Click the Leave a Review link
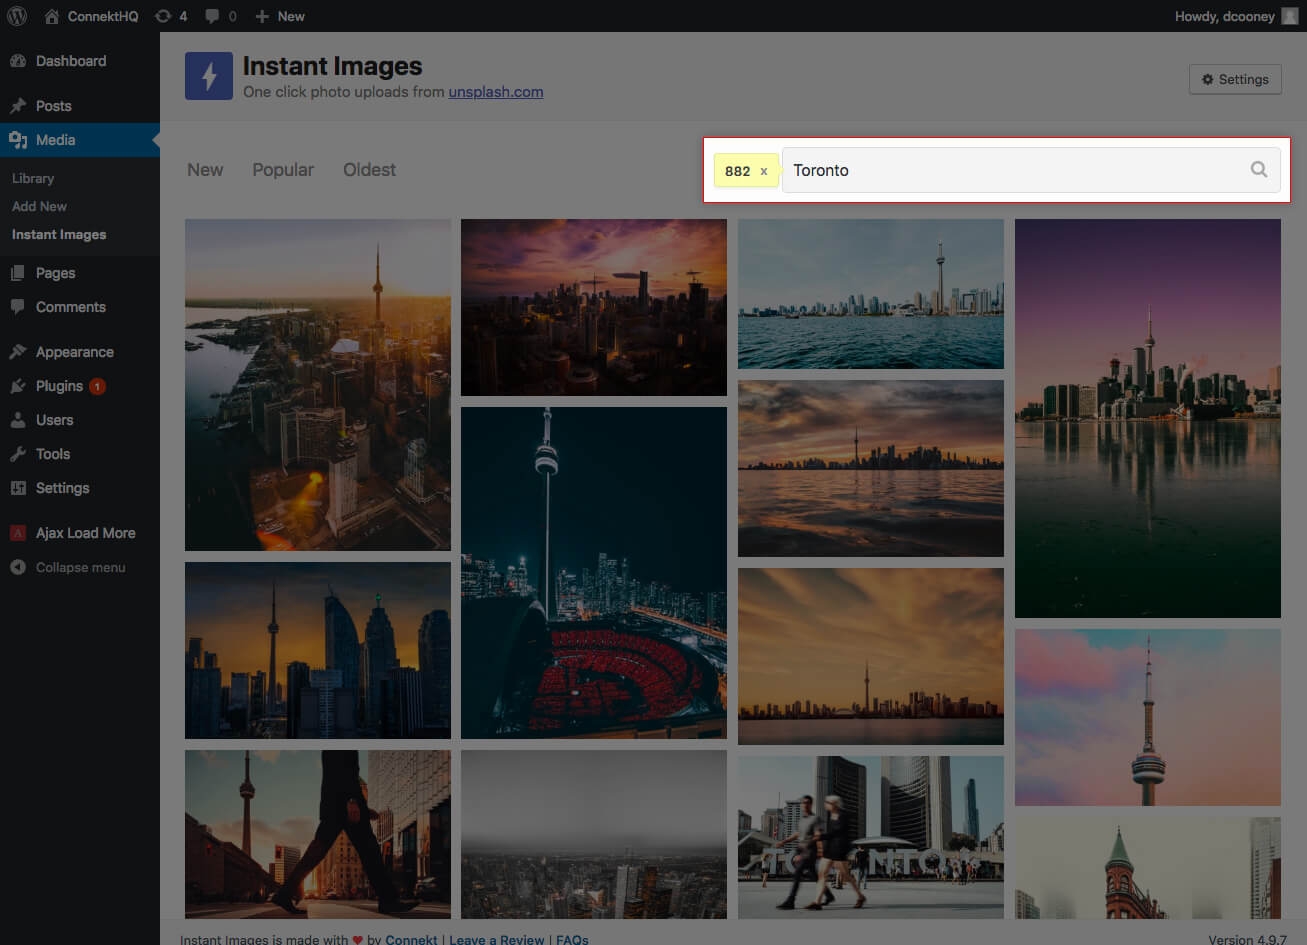1307x945 pixels. [x=497, y=939]
